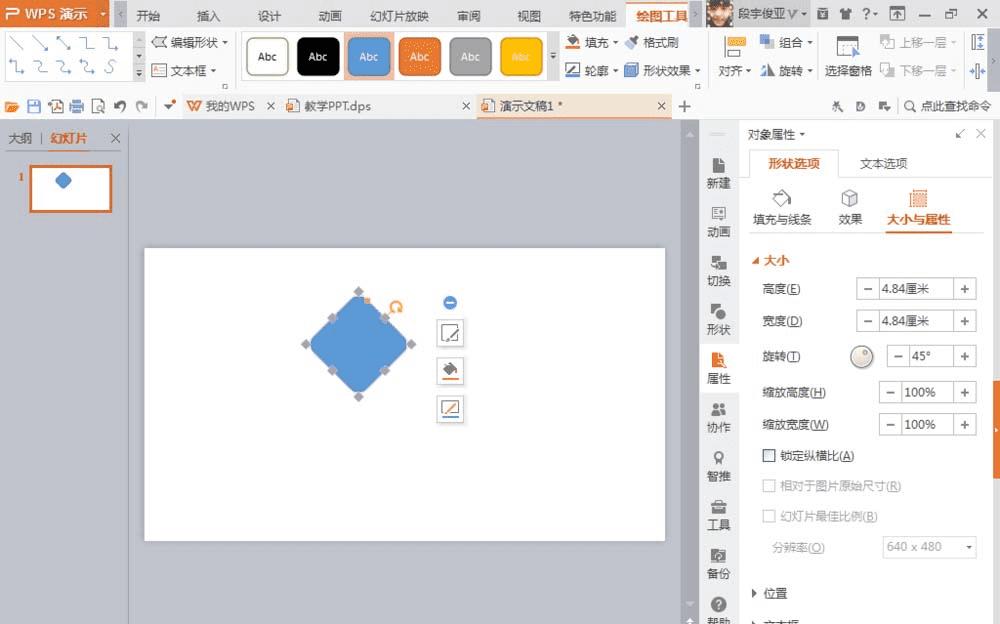Viewport: 1000px width, 624px height.
Task: Open 新建 in the side bar
Action: coord(718,173)
